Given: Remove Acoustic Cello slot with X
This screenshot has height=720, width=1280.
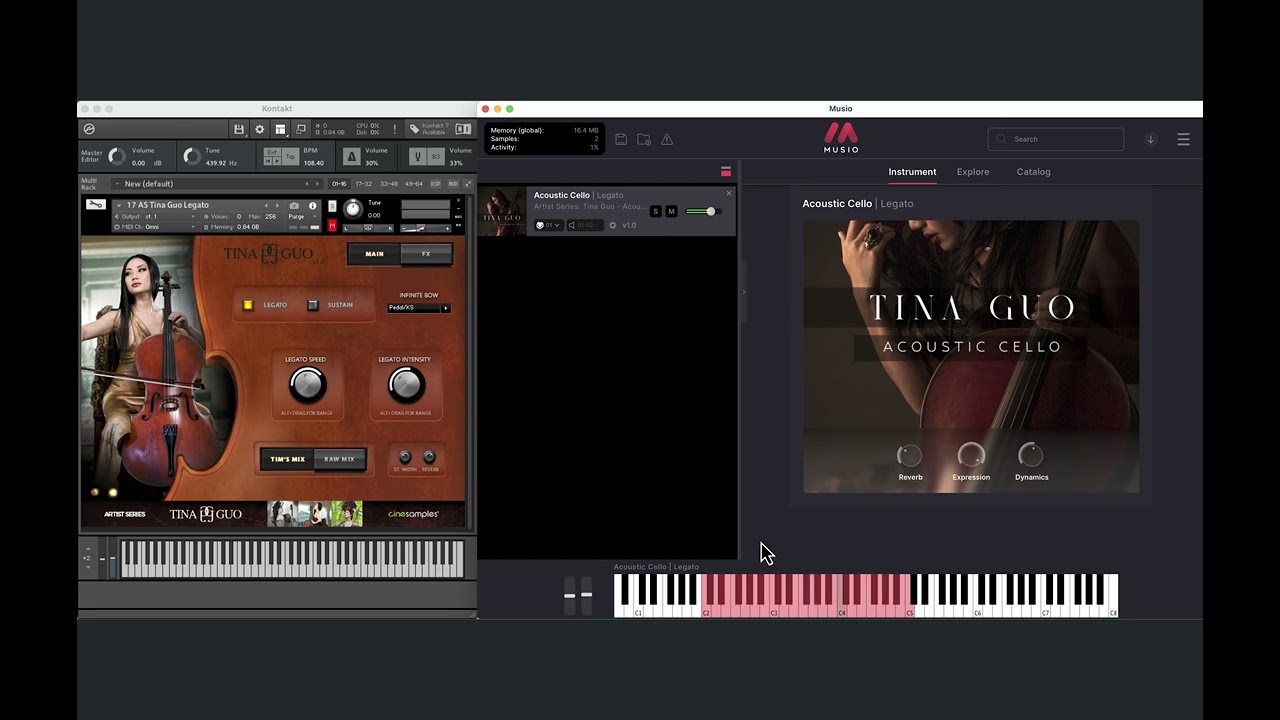Looking at the screenshot, I should coord(729,193).
